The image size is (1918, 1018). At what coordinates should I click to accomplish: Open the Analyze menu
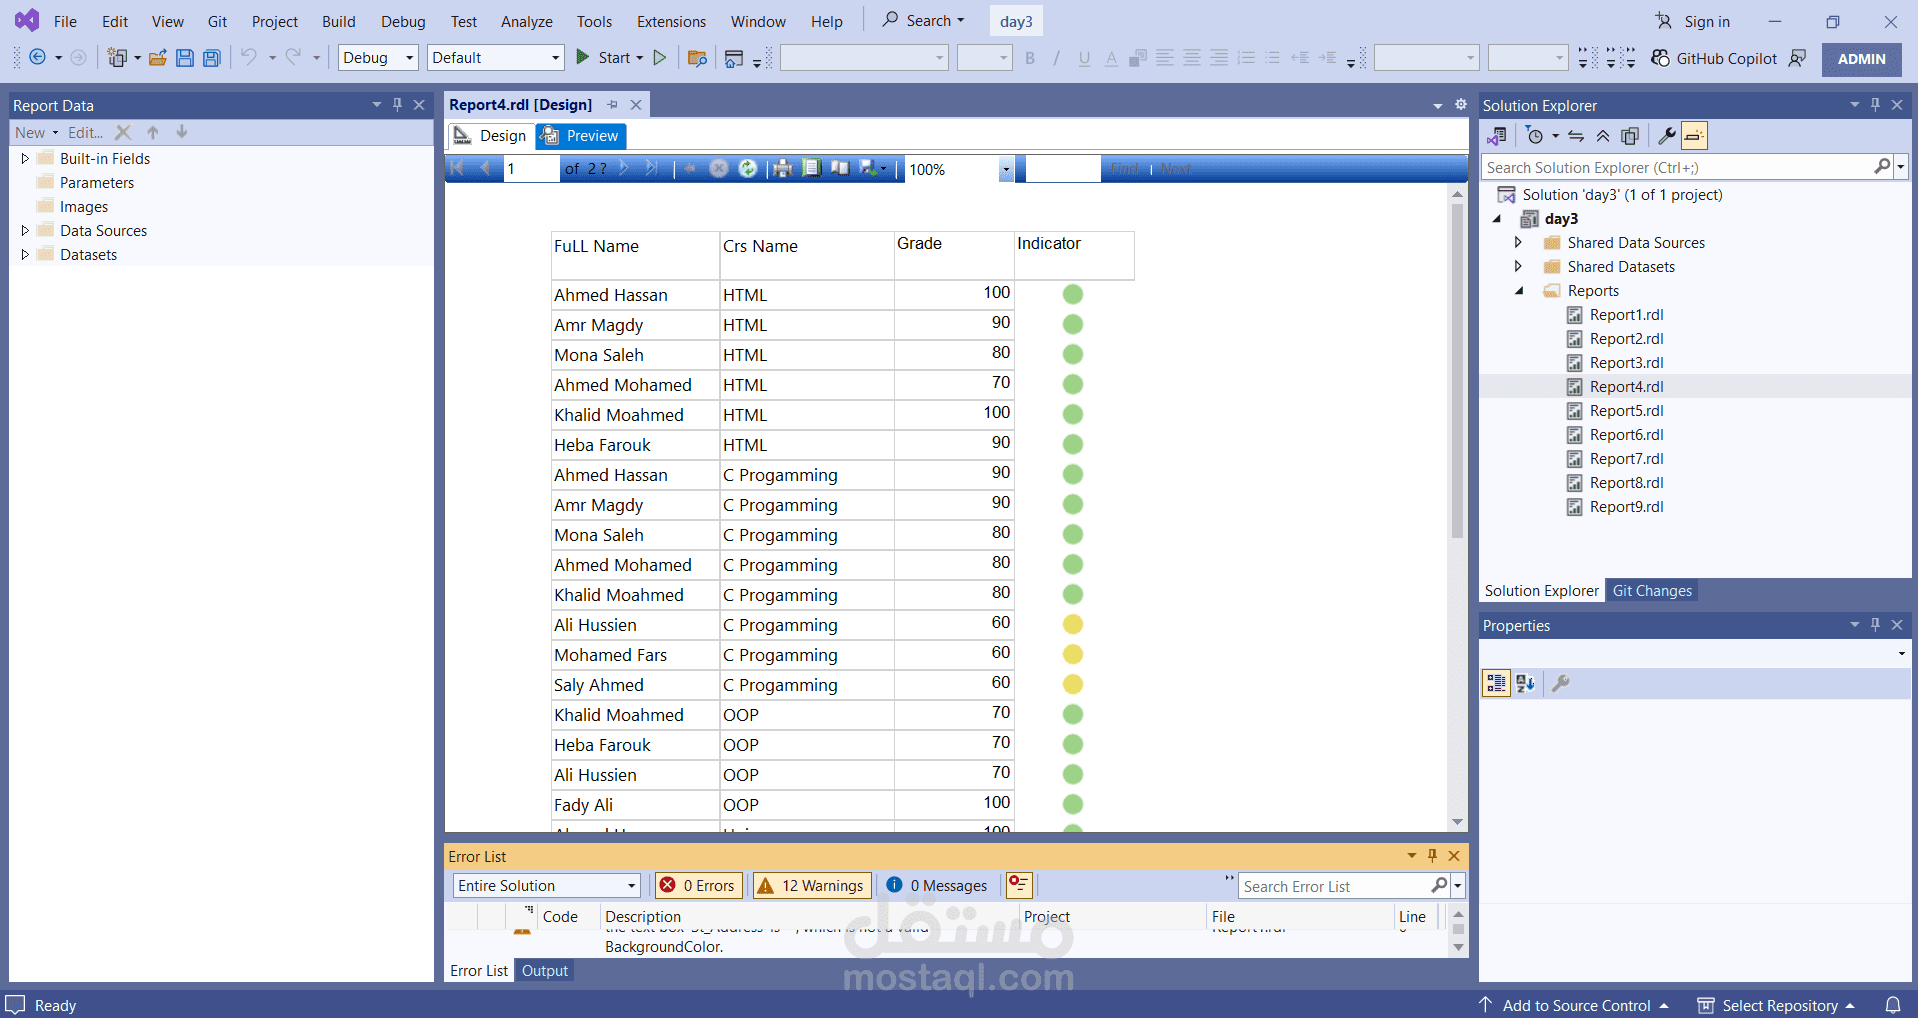tap(526, 21)
